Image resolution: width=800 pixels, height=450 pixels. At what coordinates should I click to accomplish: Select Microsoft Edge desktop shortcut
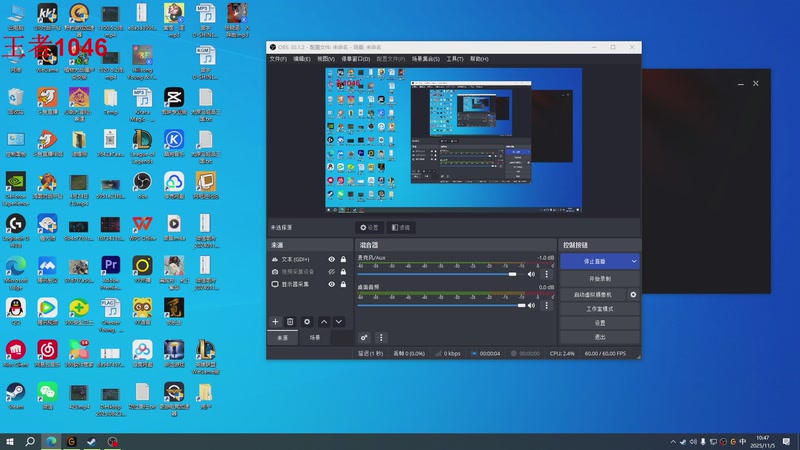pyautogui.click(x=16, y=273)
